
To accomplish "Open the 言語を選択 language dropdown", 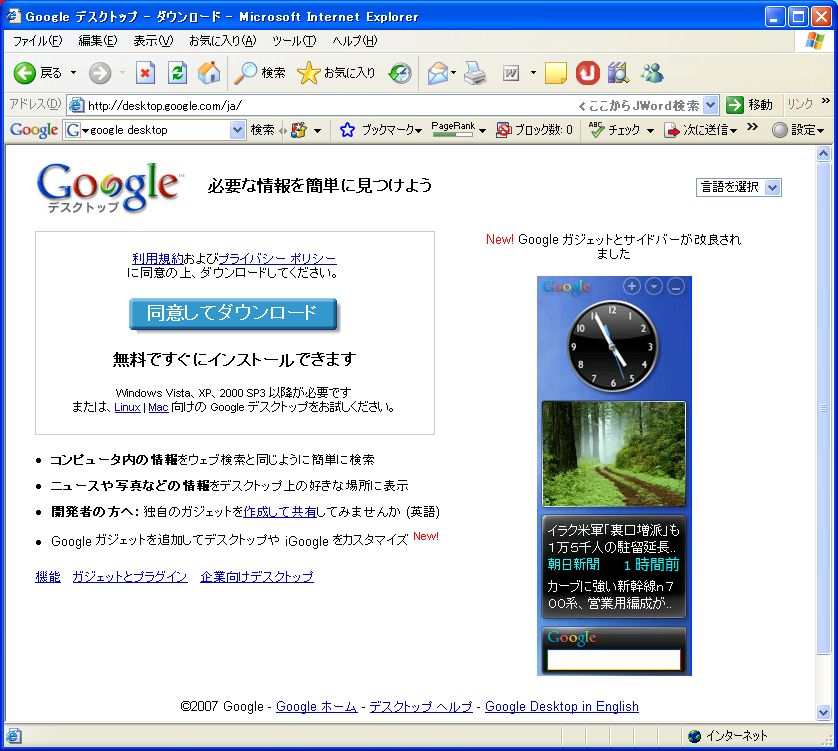I will 738,187.
